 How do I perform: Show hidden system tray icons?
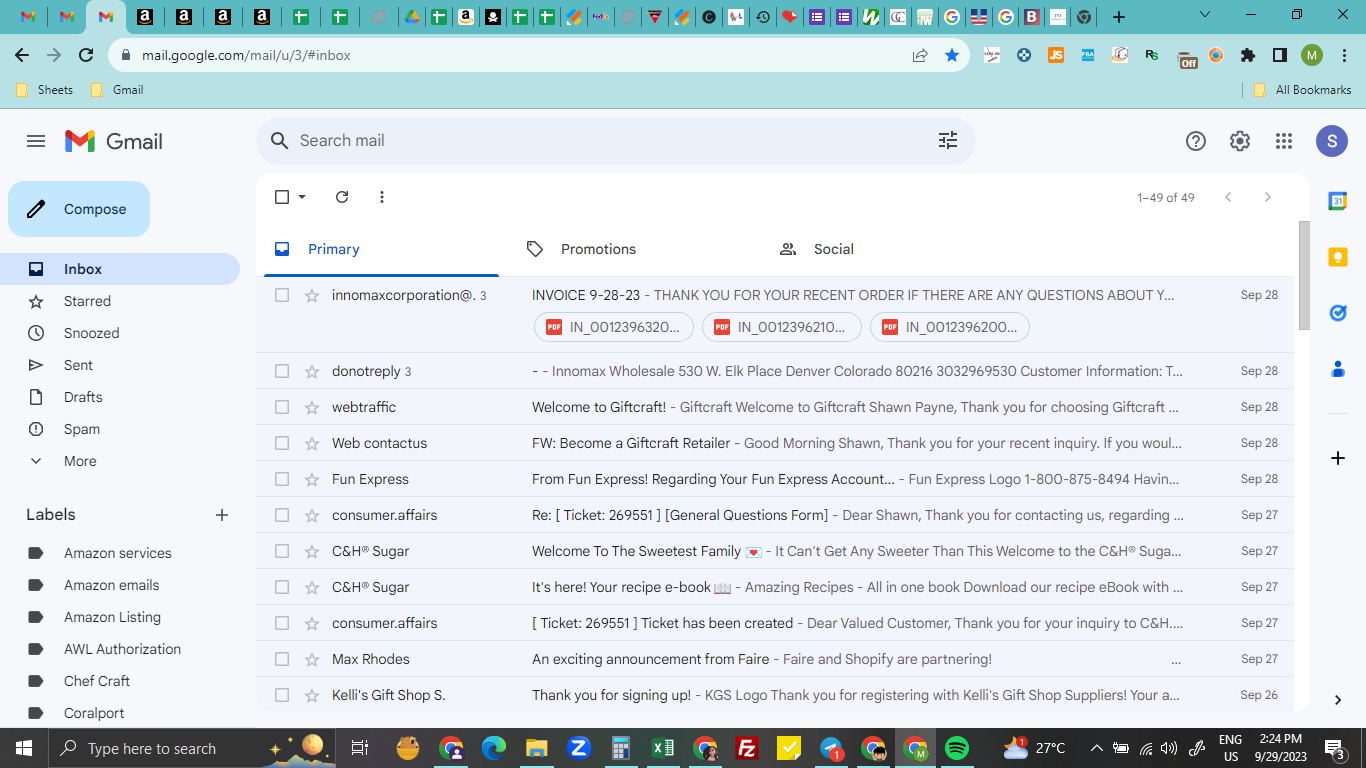pyautogui.click(x=1097, y=748)
